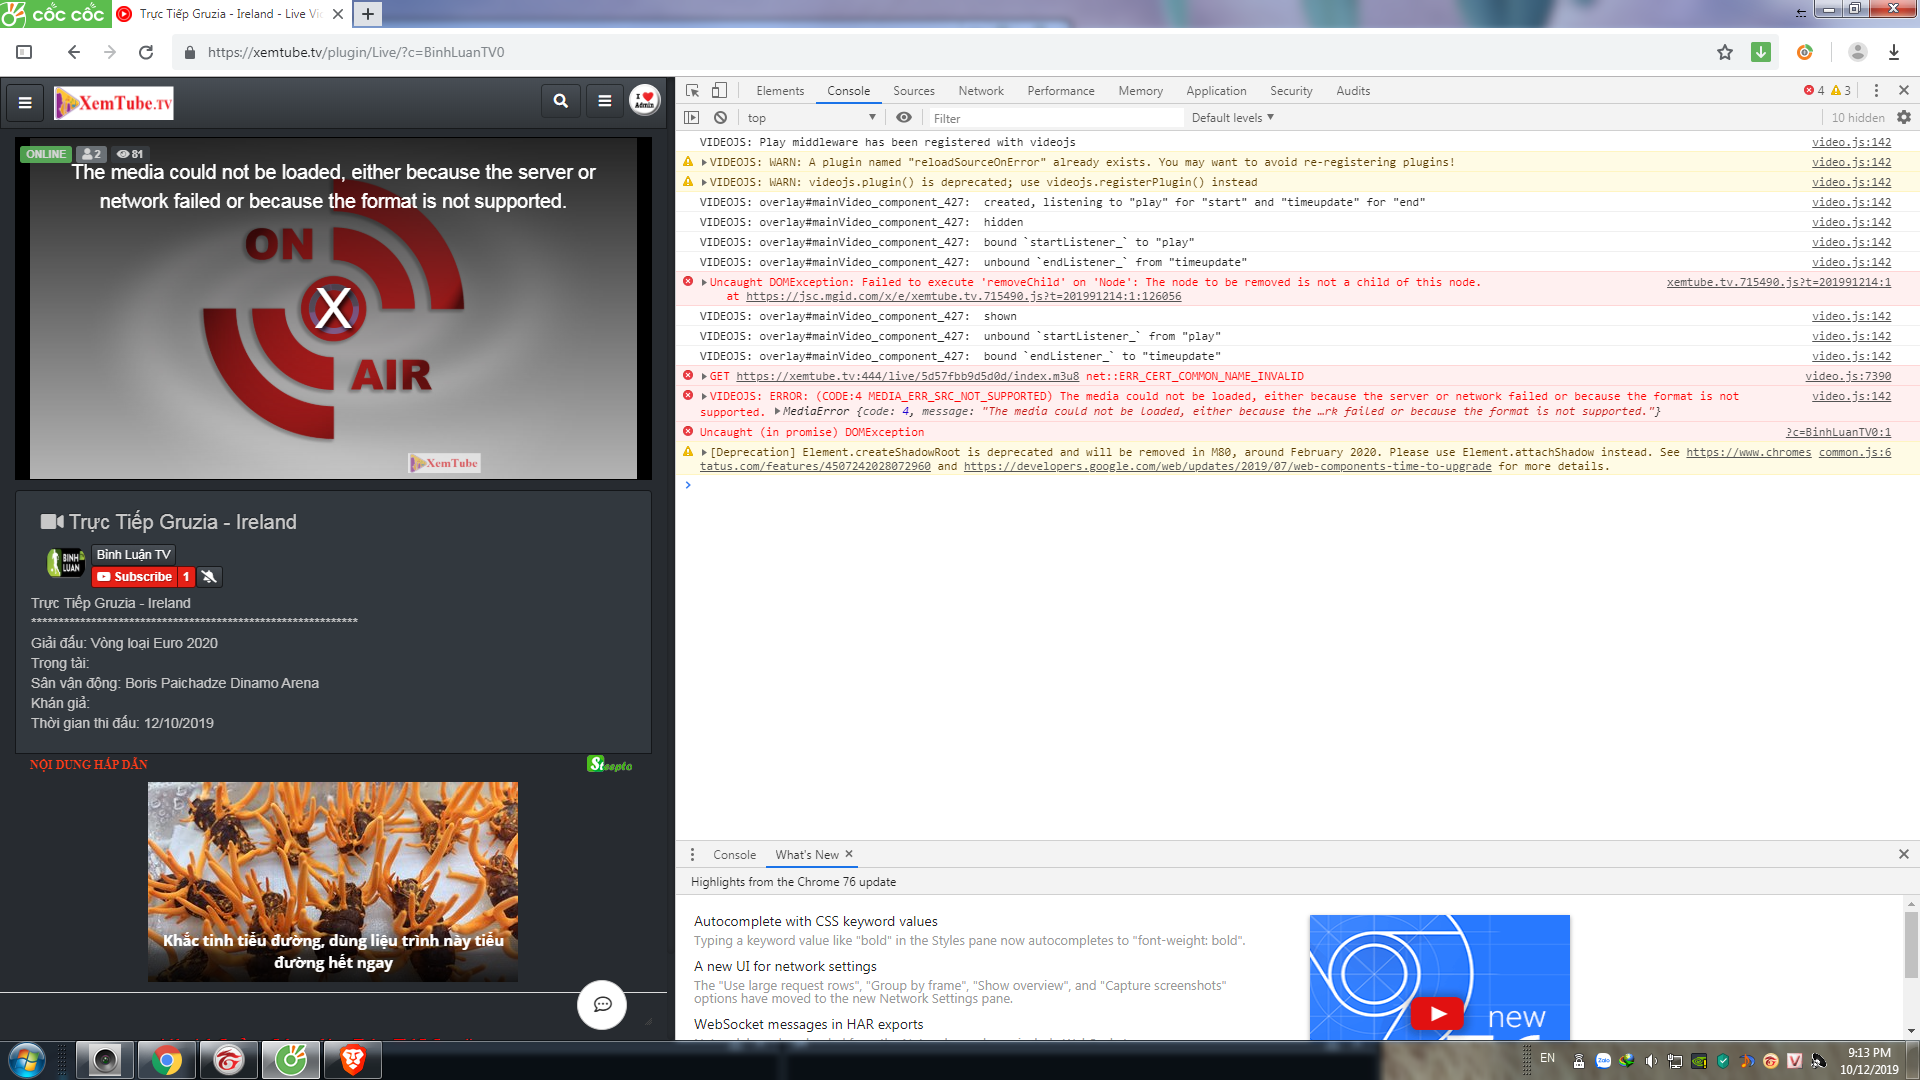
Task: Click the search icon on XemTube header
Action: coord(561,100)
